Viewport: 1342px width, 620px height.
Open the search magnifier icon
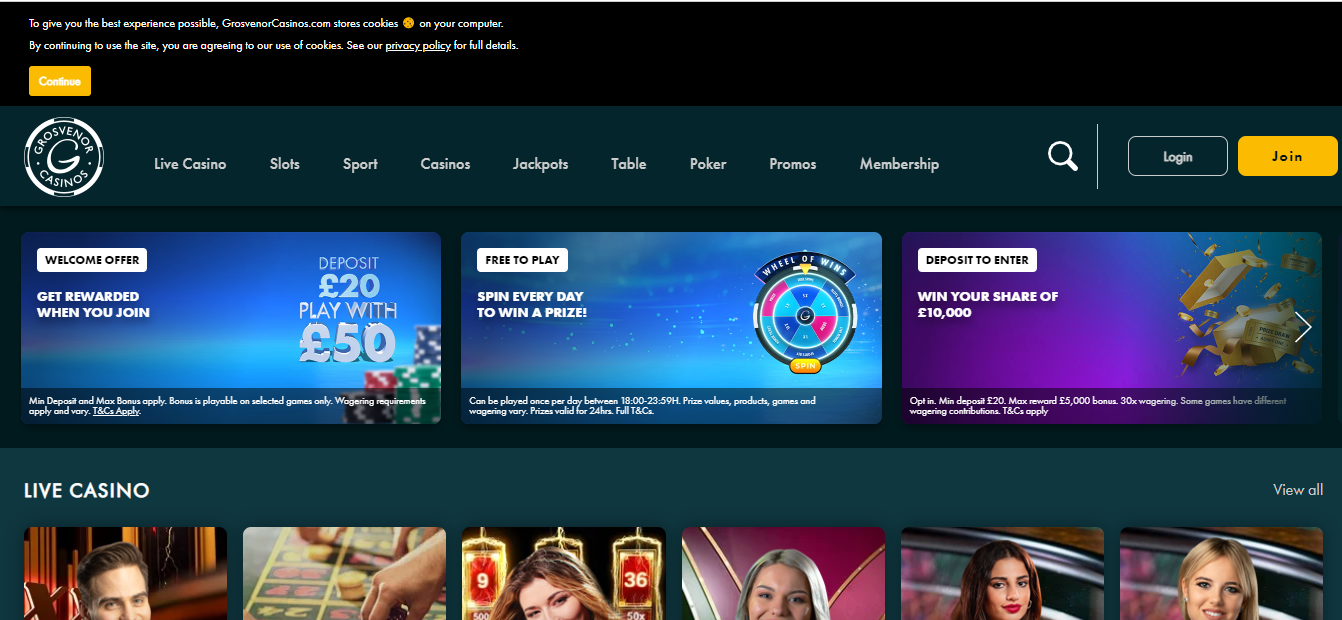(x=1062, y=156)
